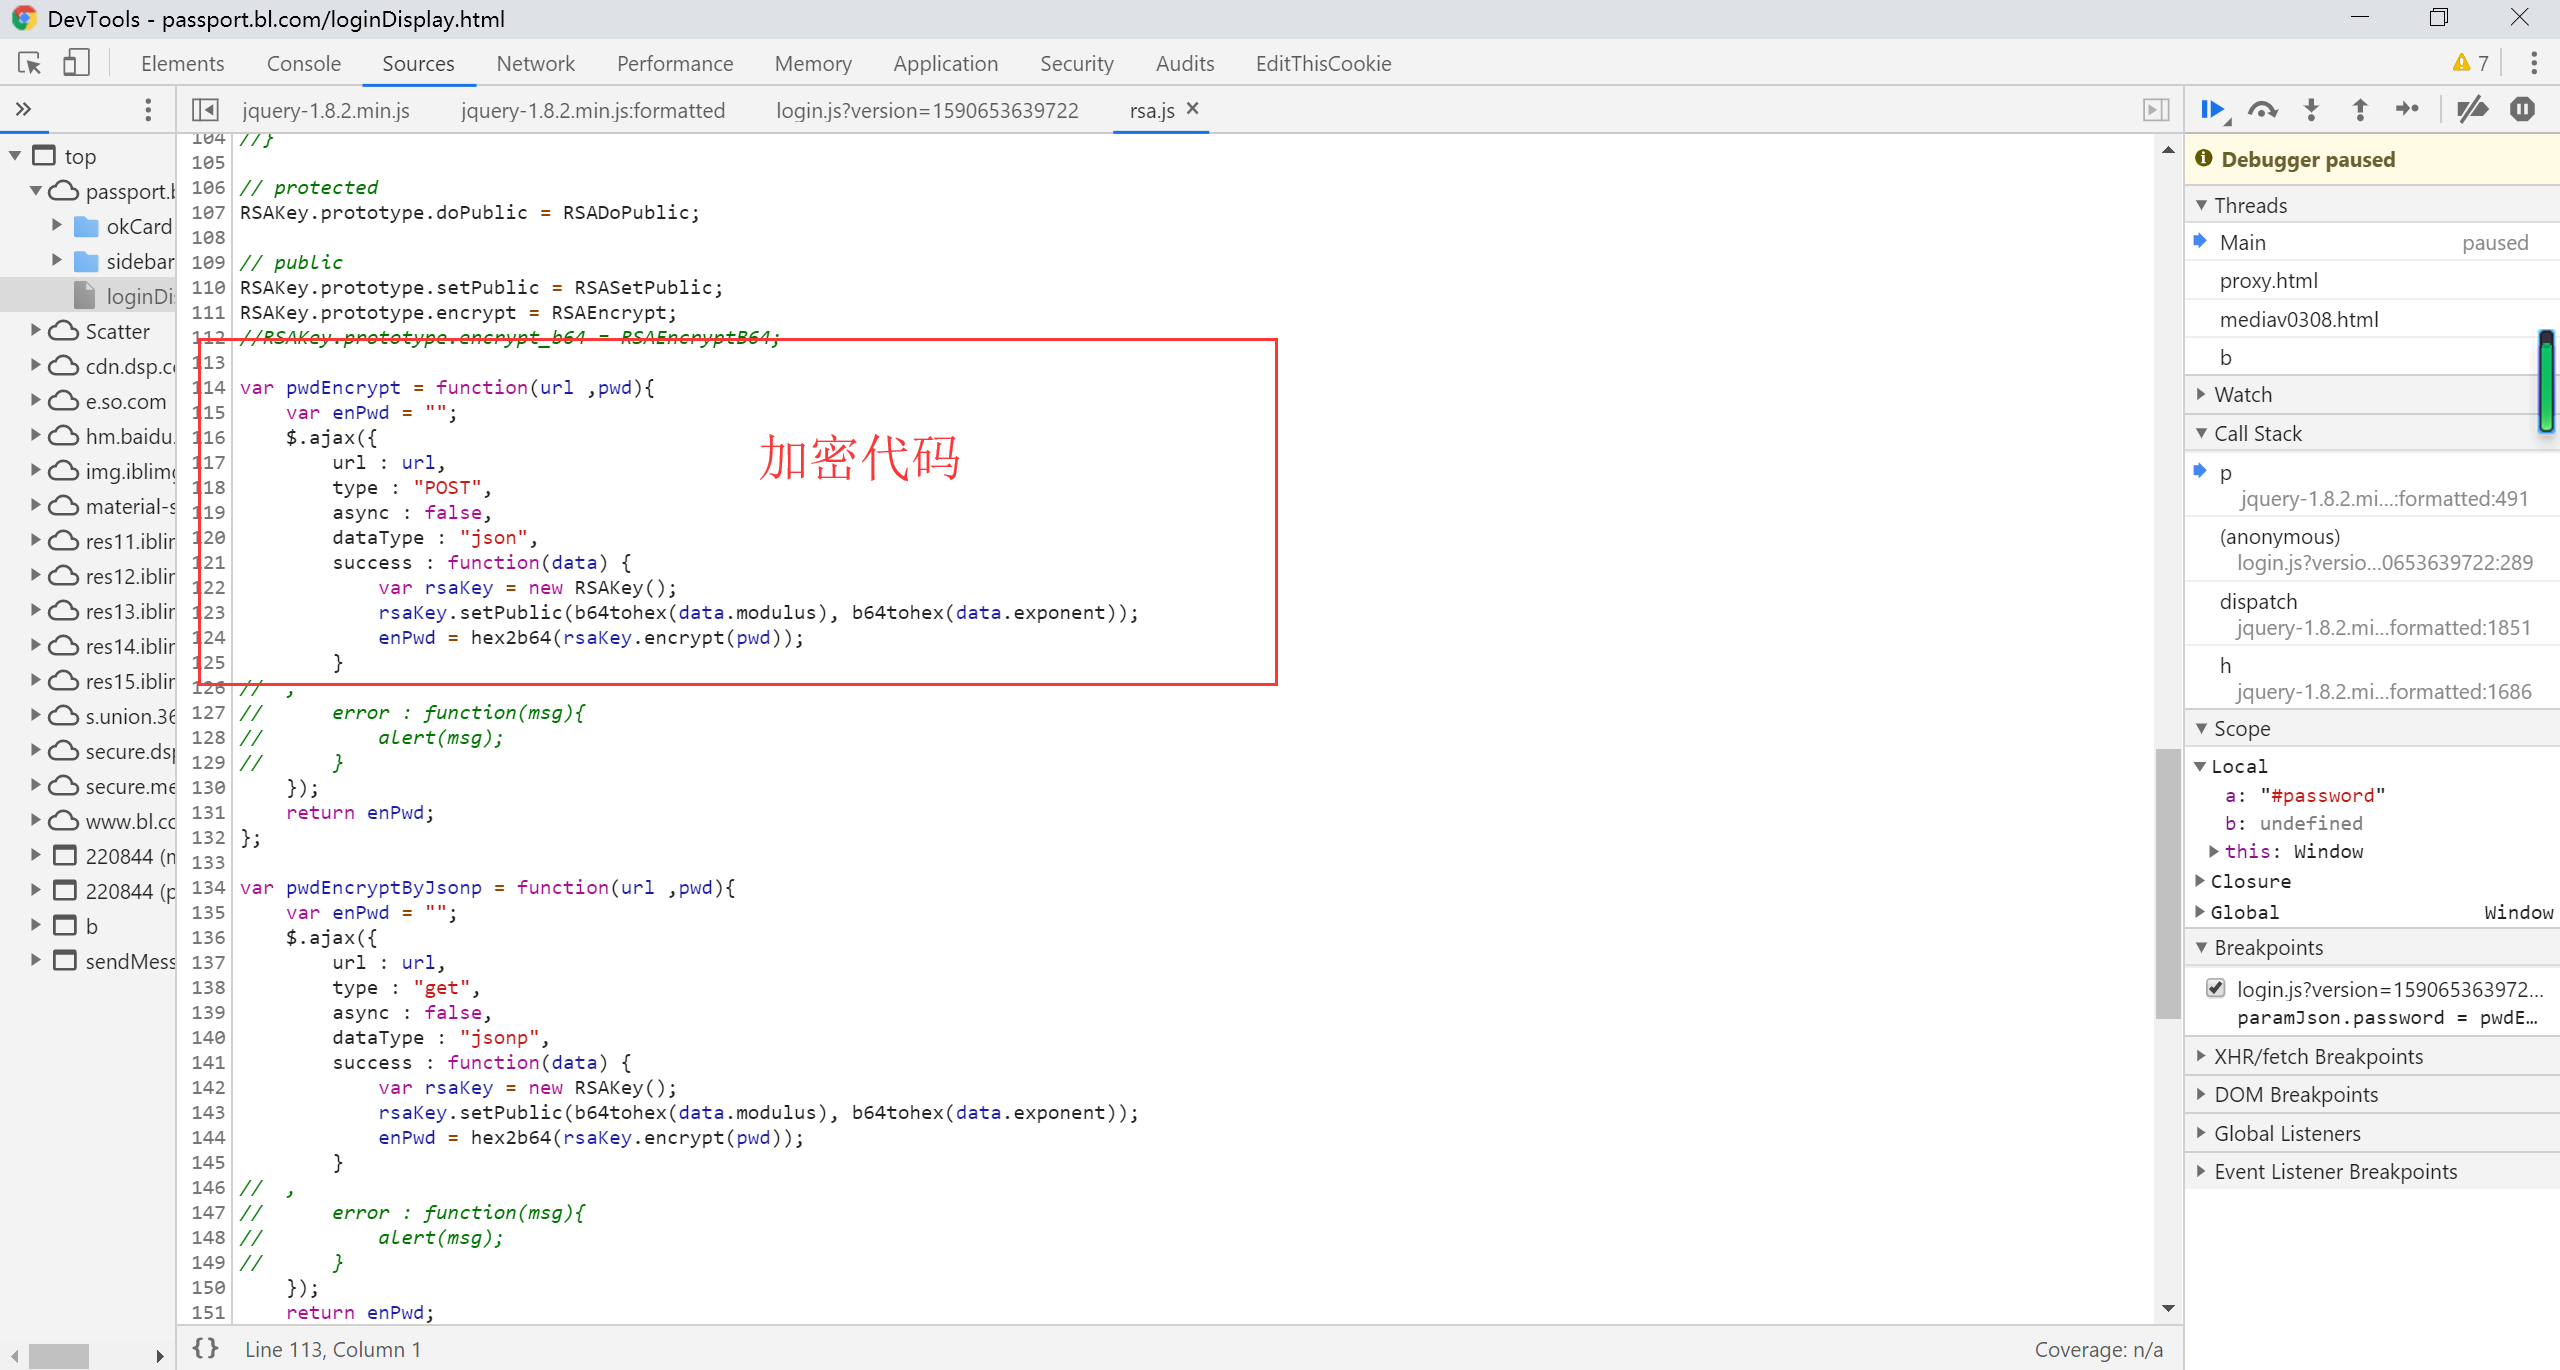2560x1370 pixels.
Task: Deactivate all breakpoints
Action: point(2472,110)
